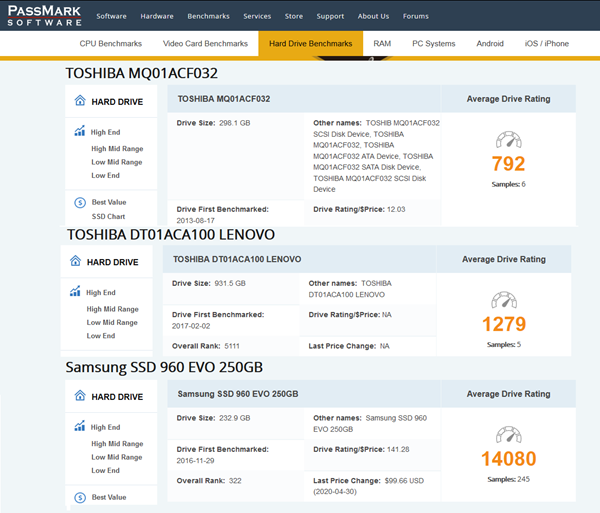This screenshot has width=600, height=513.
Task: Open the Benchmarks menu in the top navigation
Action: 208,16
